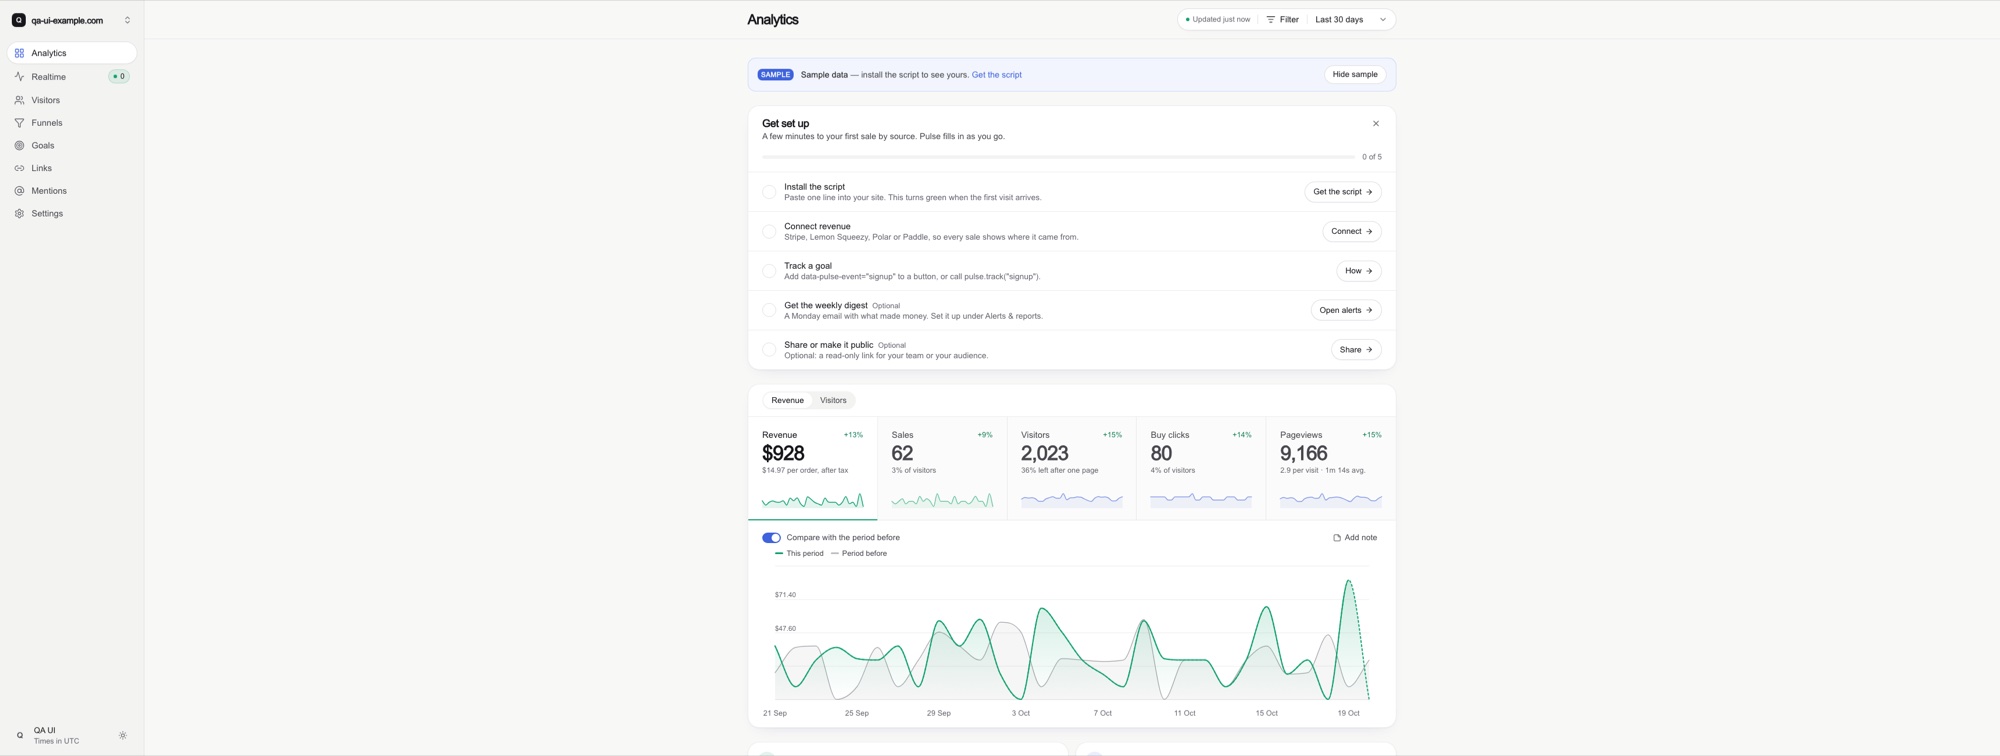Click the setup progress bar
Image resolution: width=2000 pixels, height=756 pixels.
(1058, 157)
